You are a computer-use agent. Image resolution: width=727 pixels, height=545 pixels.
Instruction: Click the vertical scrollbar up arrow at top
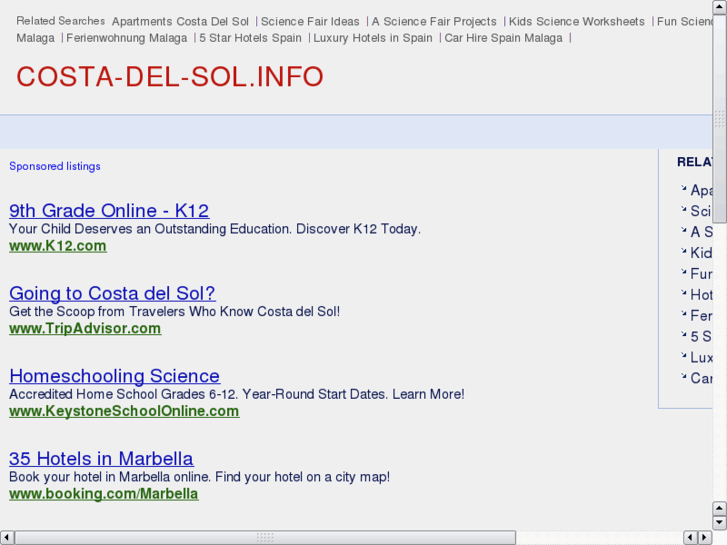point(719,6)
